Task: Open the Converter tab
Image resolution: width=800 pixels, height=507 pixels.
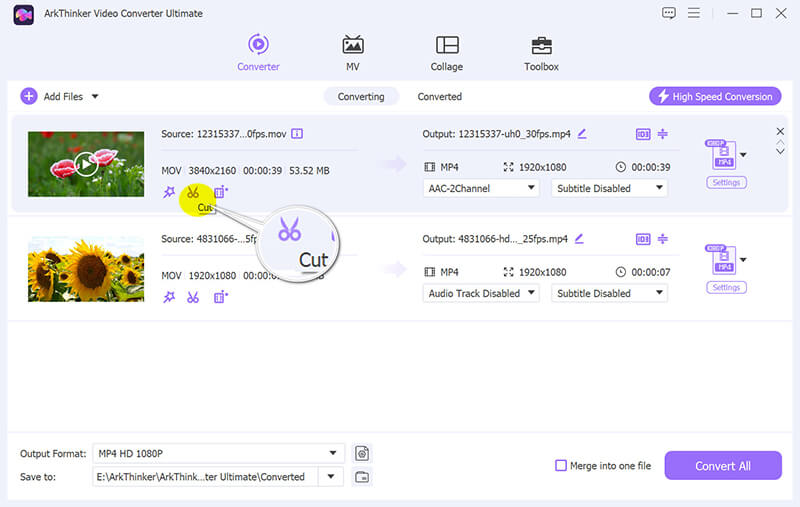Action: [258, 53]
